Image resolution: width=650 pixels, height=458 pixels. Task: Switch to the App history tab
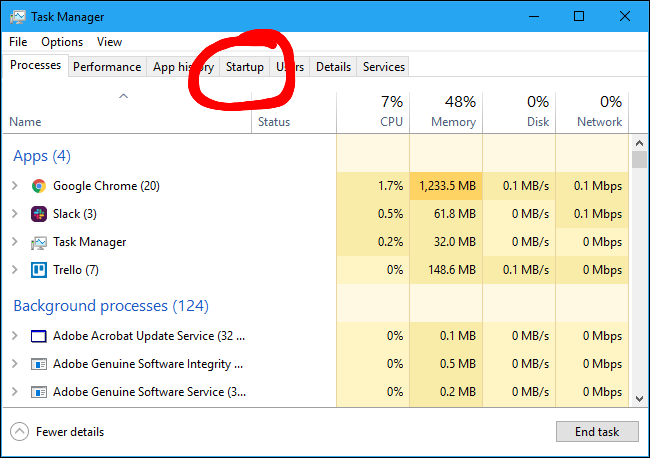click(x=183, y=67)
